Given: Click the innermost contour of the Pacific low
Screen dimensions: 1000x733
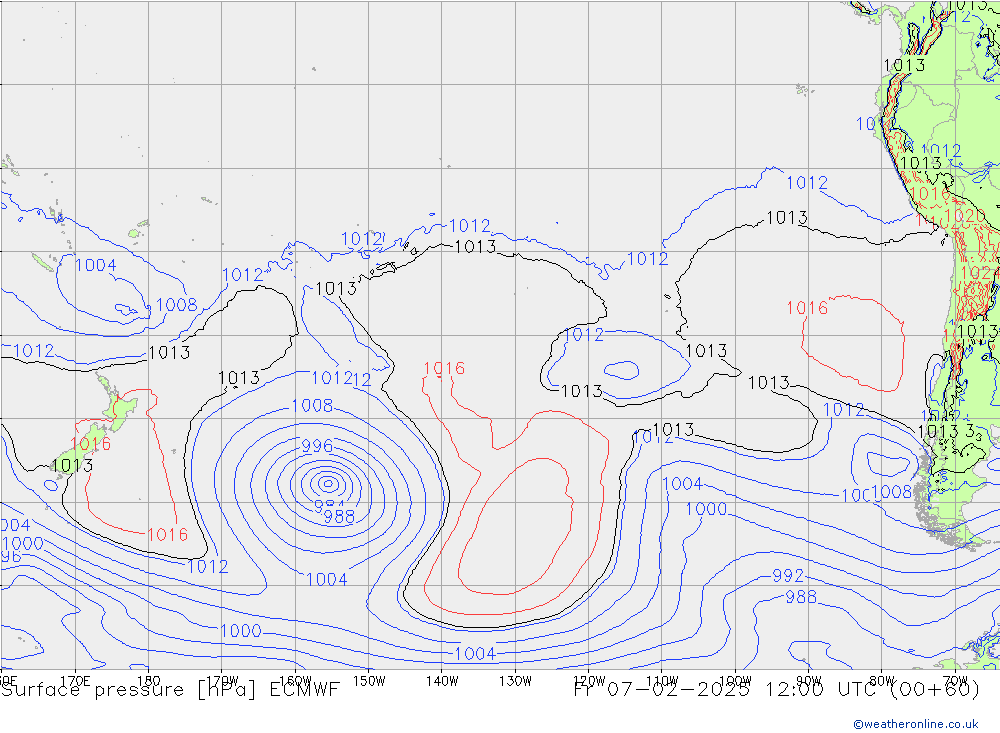Looking at the screenshot, I should 328,484.
